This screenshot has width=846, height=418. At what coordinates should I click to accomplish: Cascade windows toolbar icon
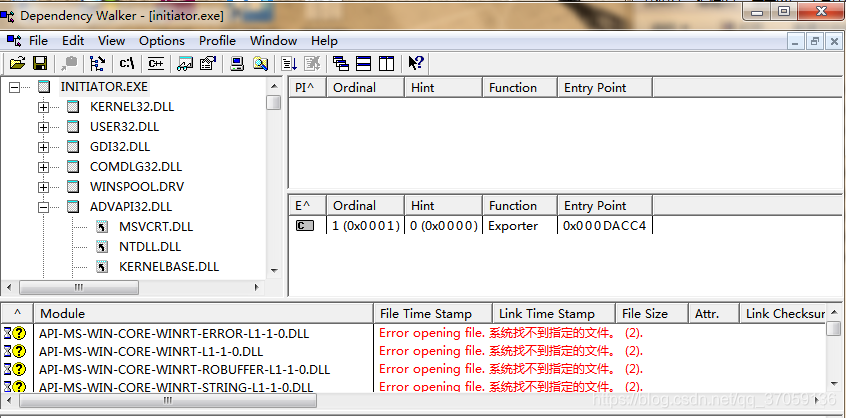(x=341, y=63)
